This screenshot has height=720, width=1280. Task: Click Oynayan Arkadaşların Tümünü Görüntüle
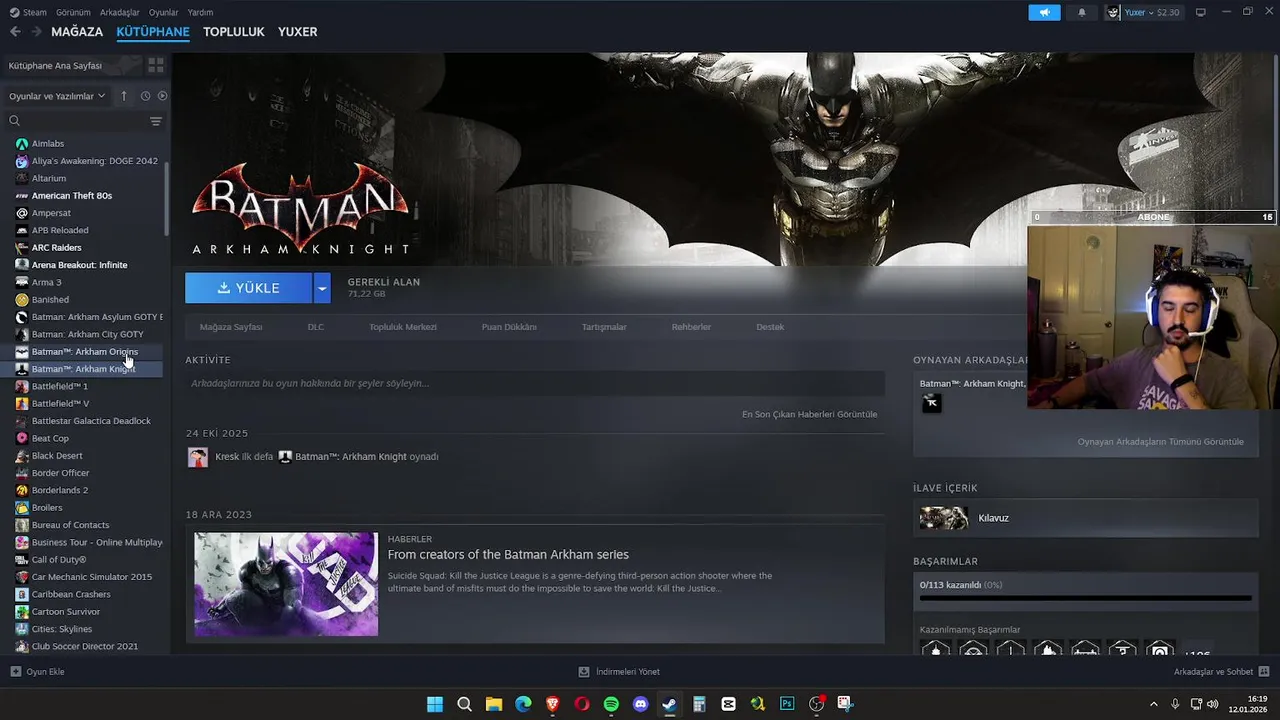pos(1161,442)
